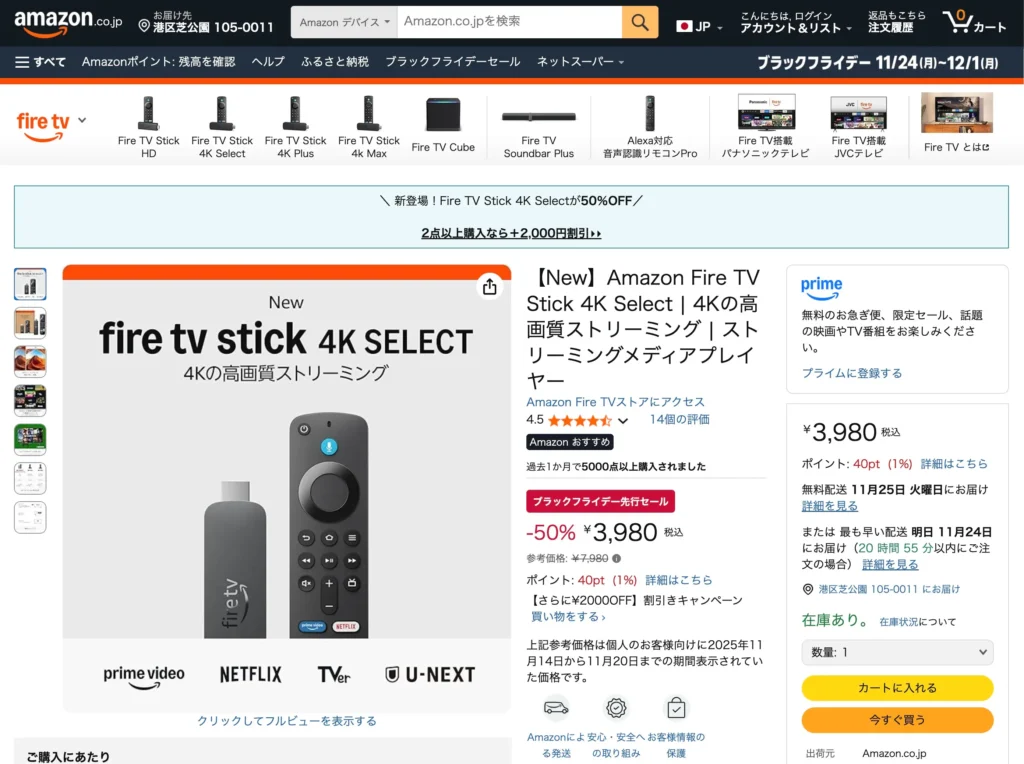The height and width of the screenshot is (764, 1024).
Task: Open the 数量 quantity dropdown
Action: click(897, 652)
